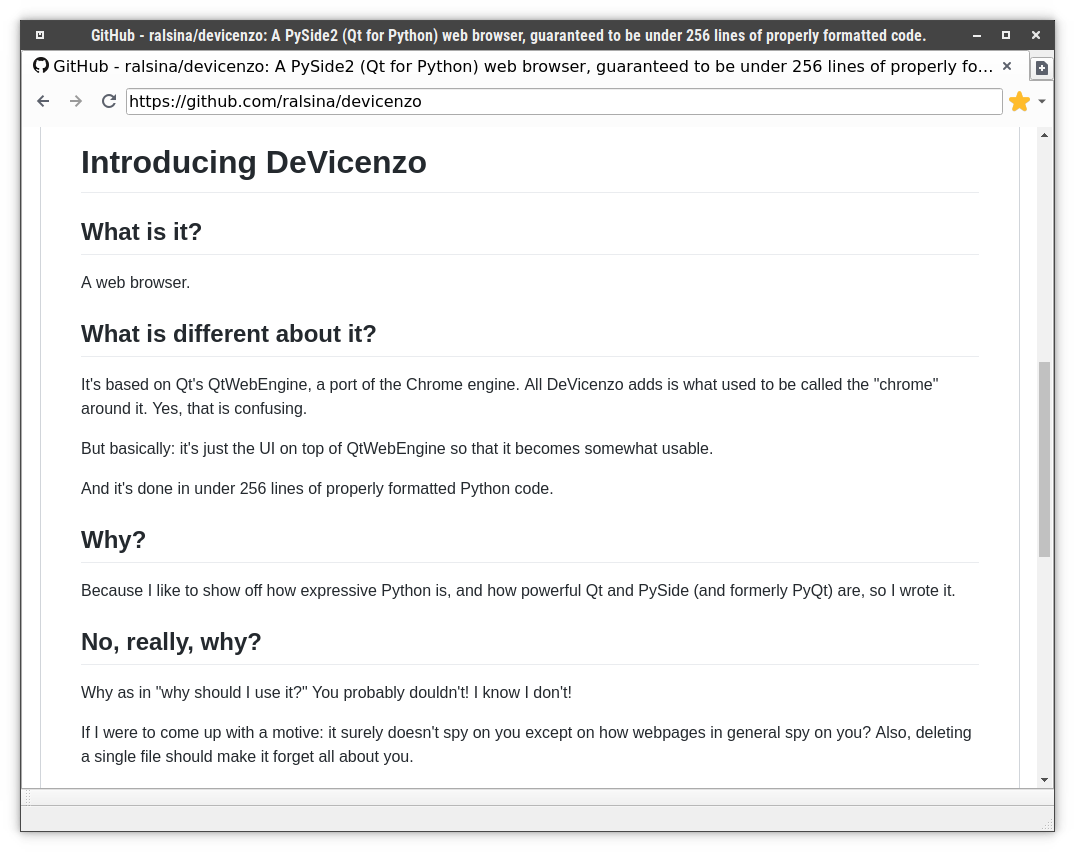Open a new tab with plus icon

1041,68
